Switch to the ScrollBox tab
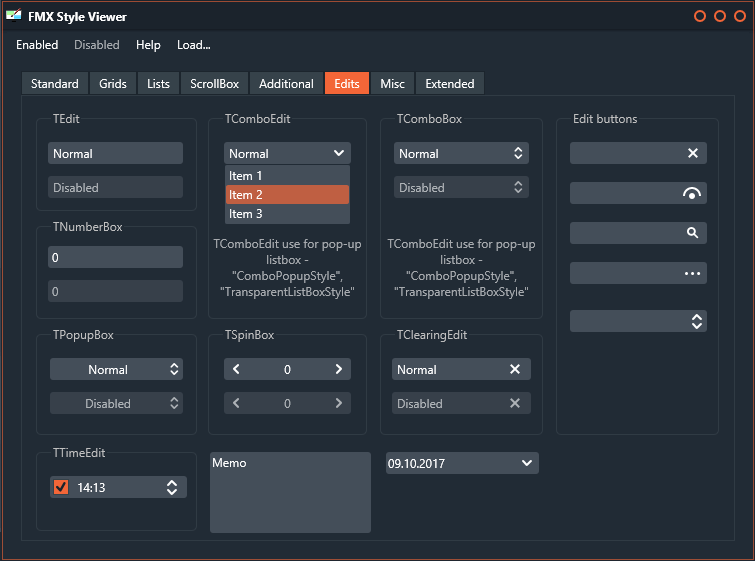The height and width of the screenshot is (561, 755). (x=214, y=83)
